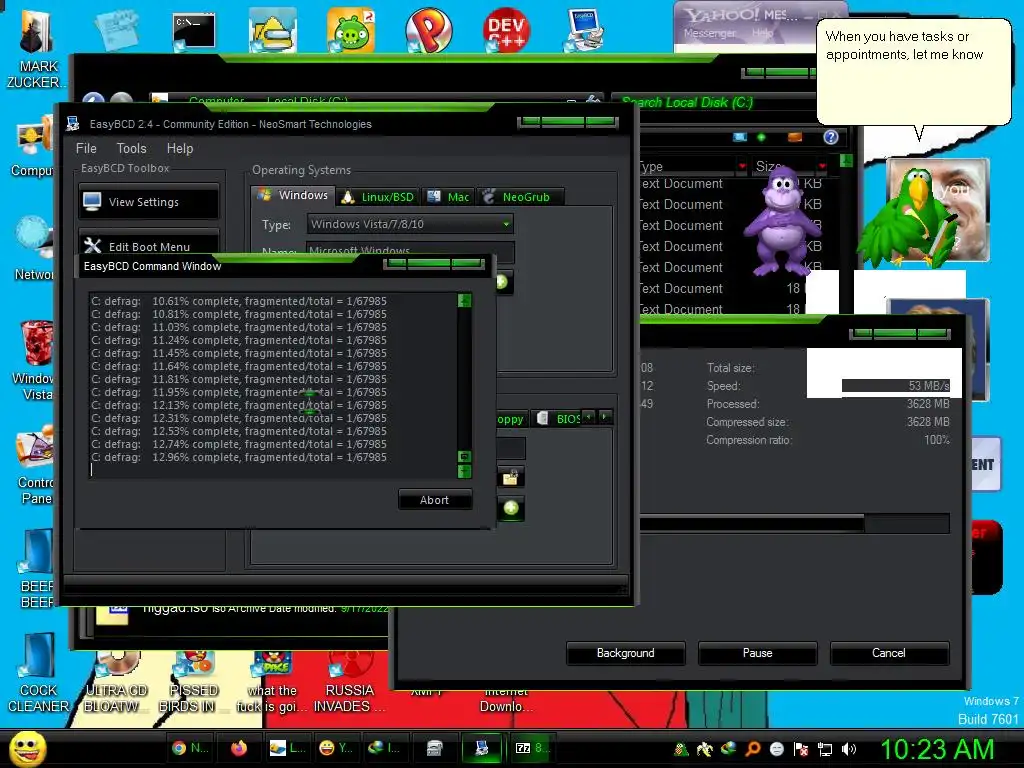Click the green plus icon beside Abort button

pos(511,508)
